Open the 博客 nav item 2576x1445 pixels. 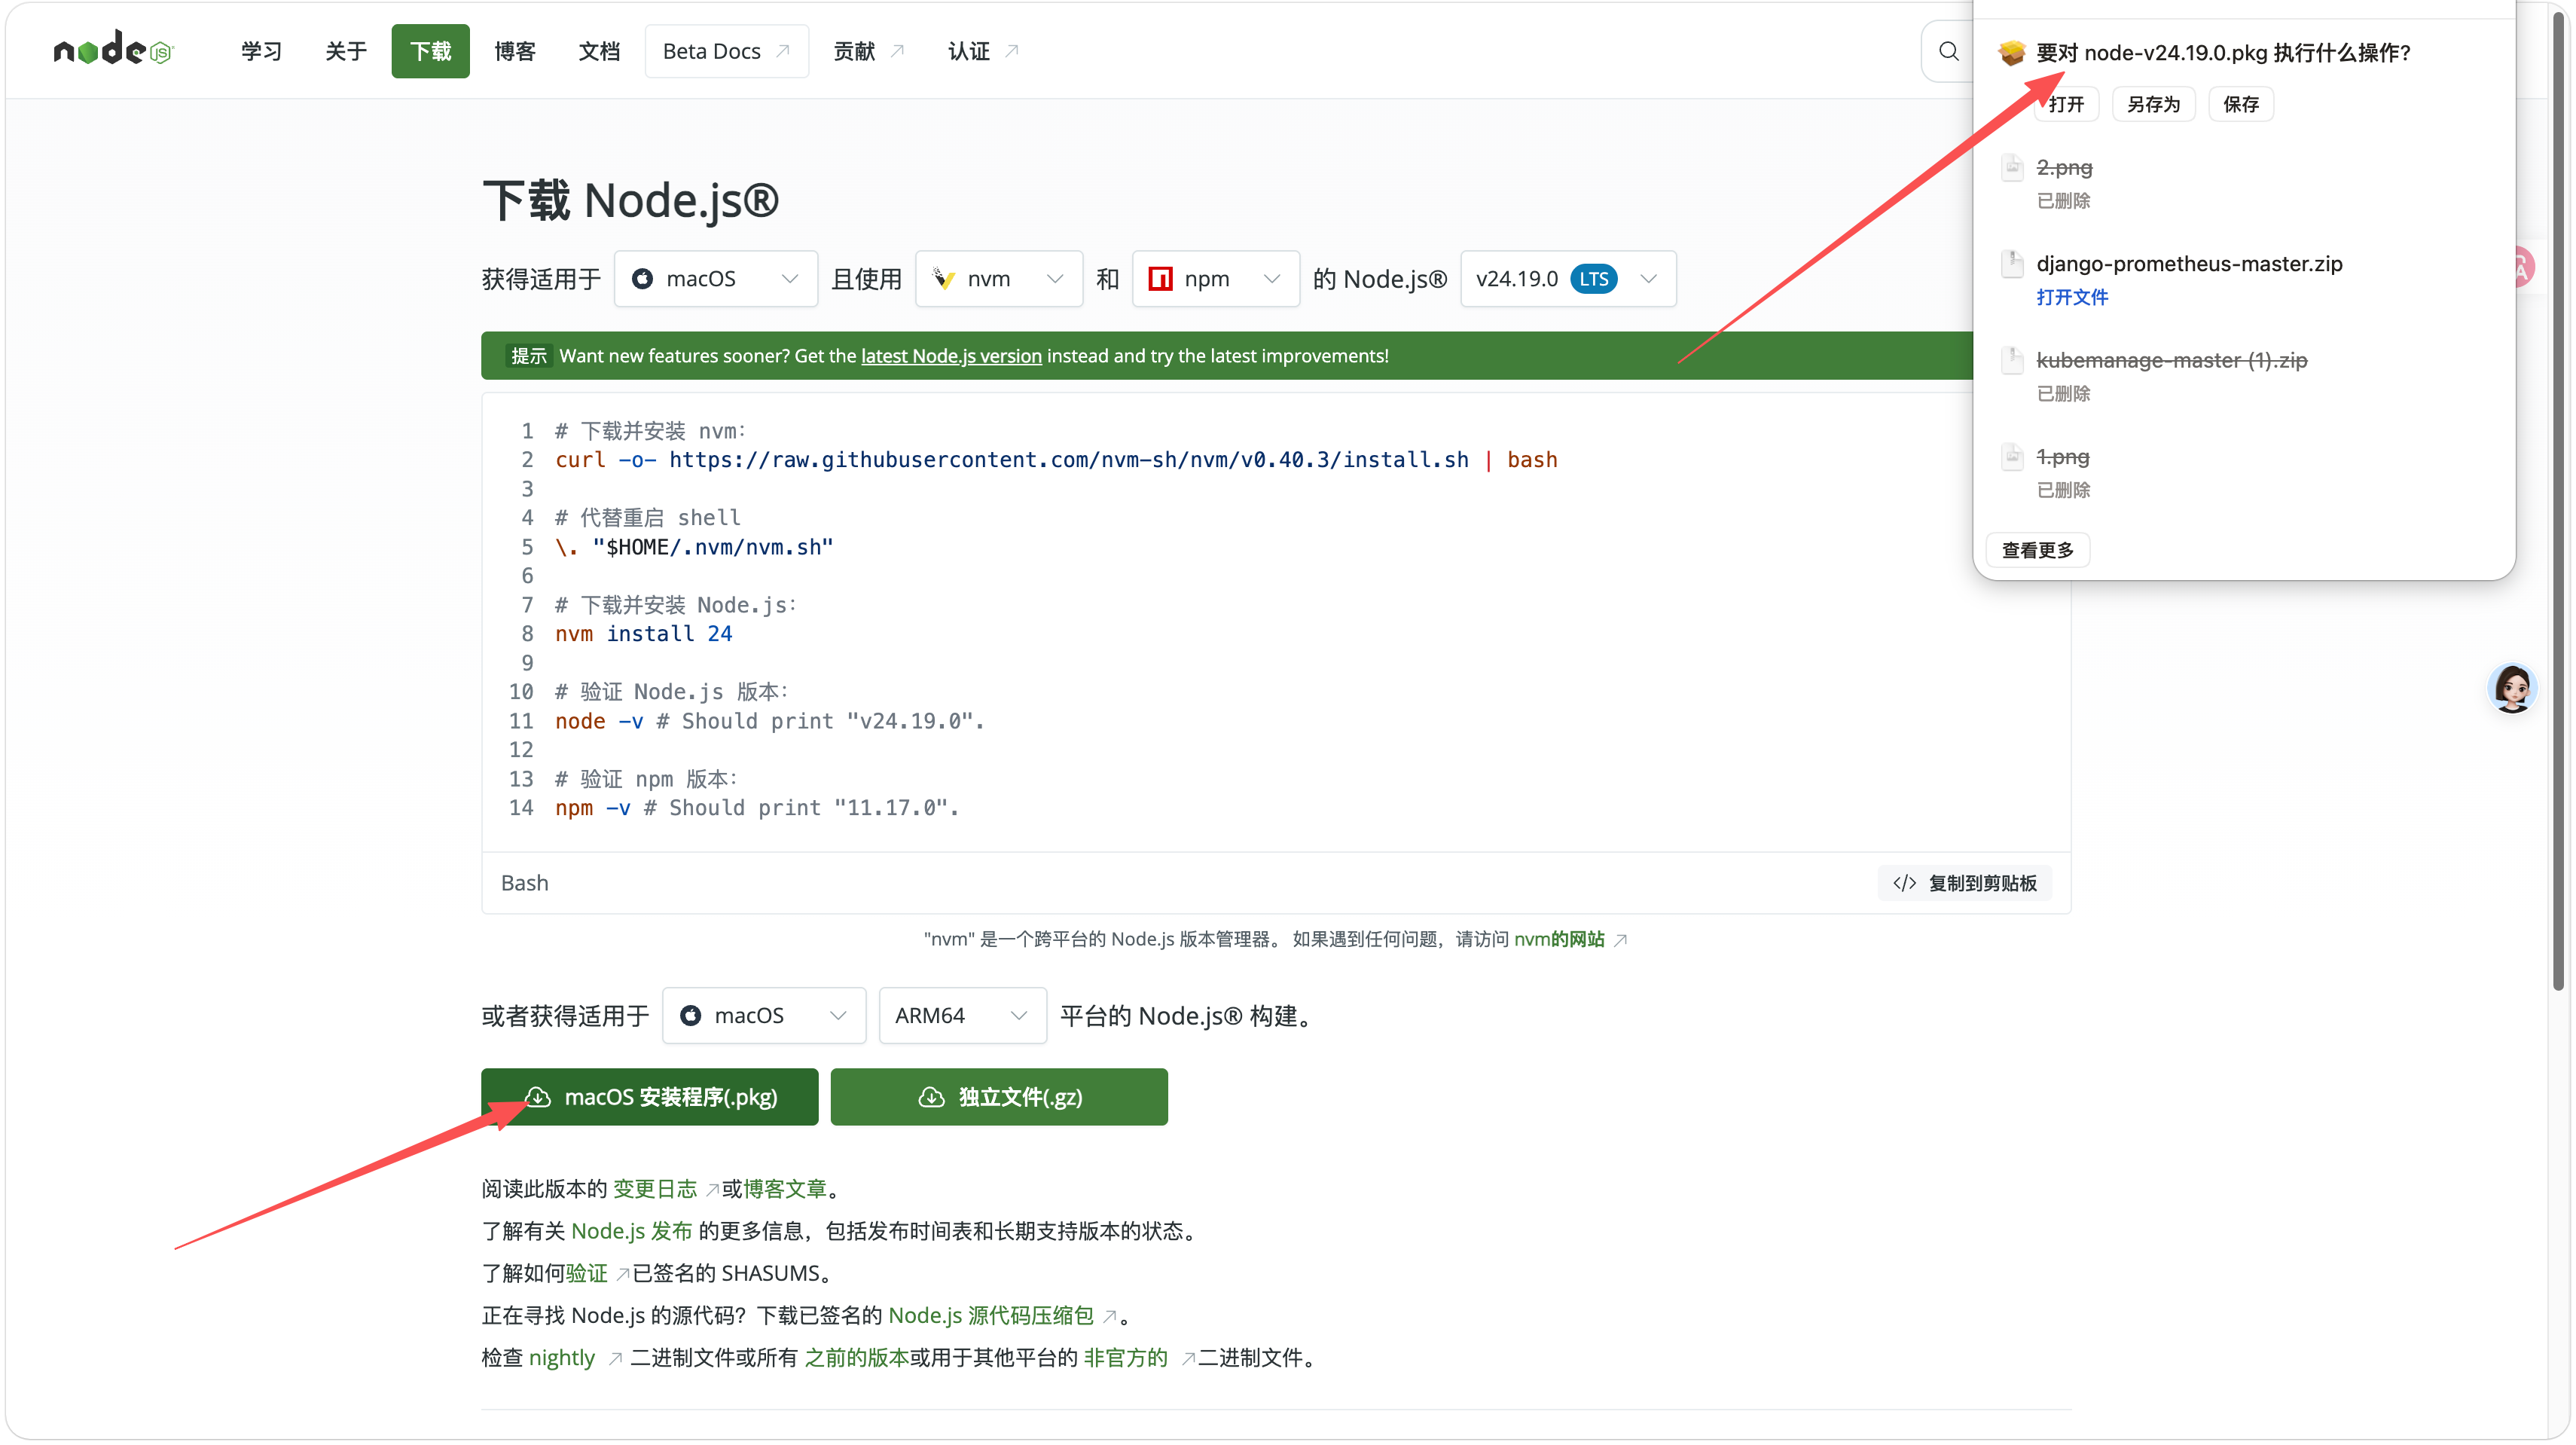click(x=515, y=51)
